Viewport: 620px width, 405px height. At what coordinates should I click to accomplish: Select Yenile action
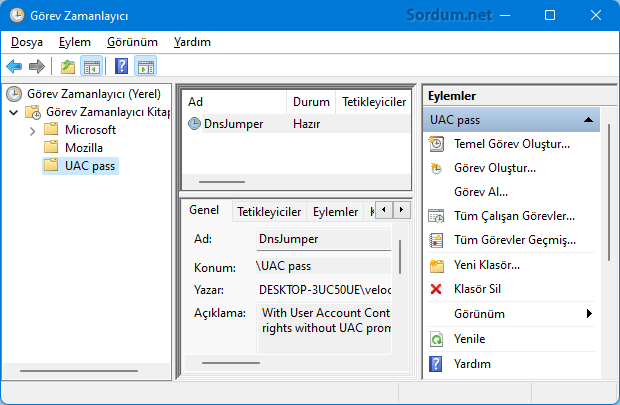pyautogui.click(x=469, y=339)
